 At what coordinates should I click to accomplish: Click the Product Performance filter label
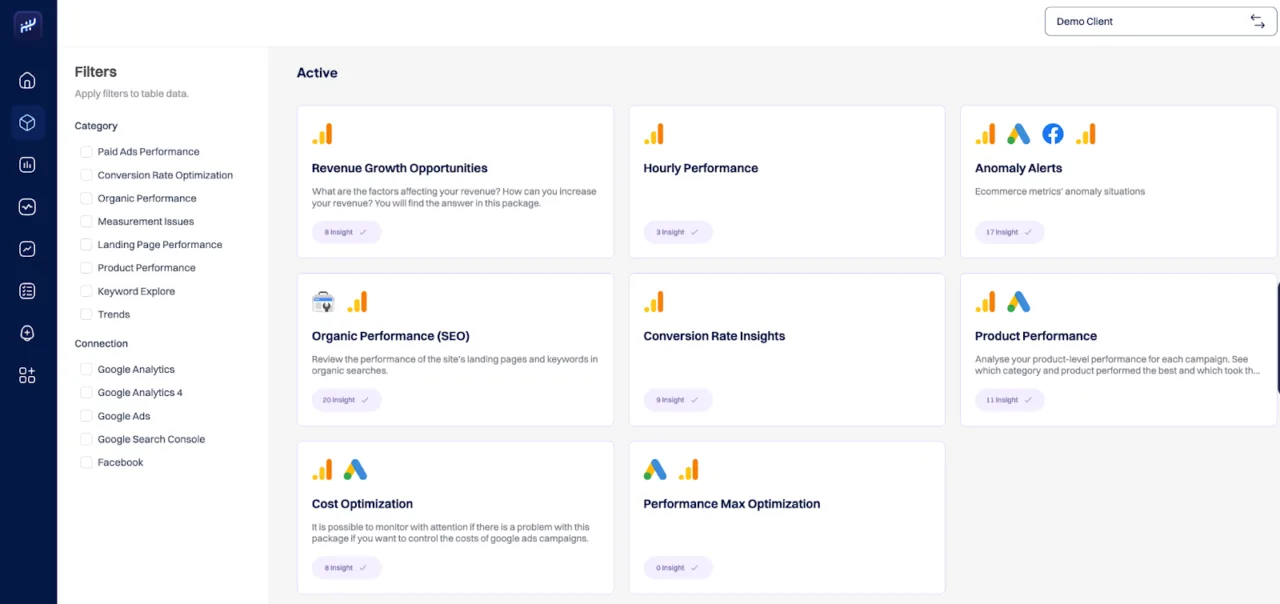pos(146,268)
